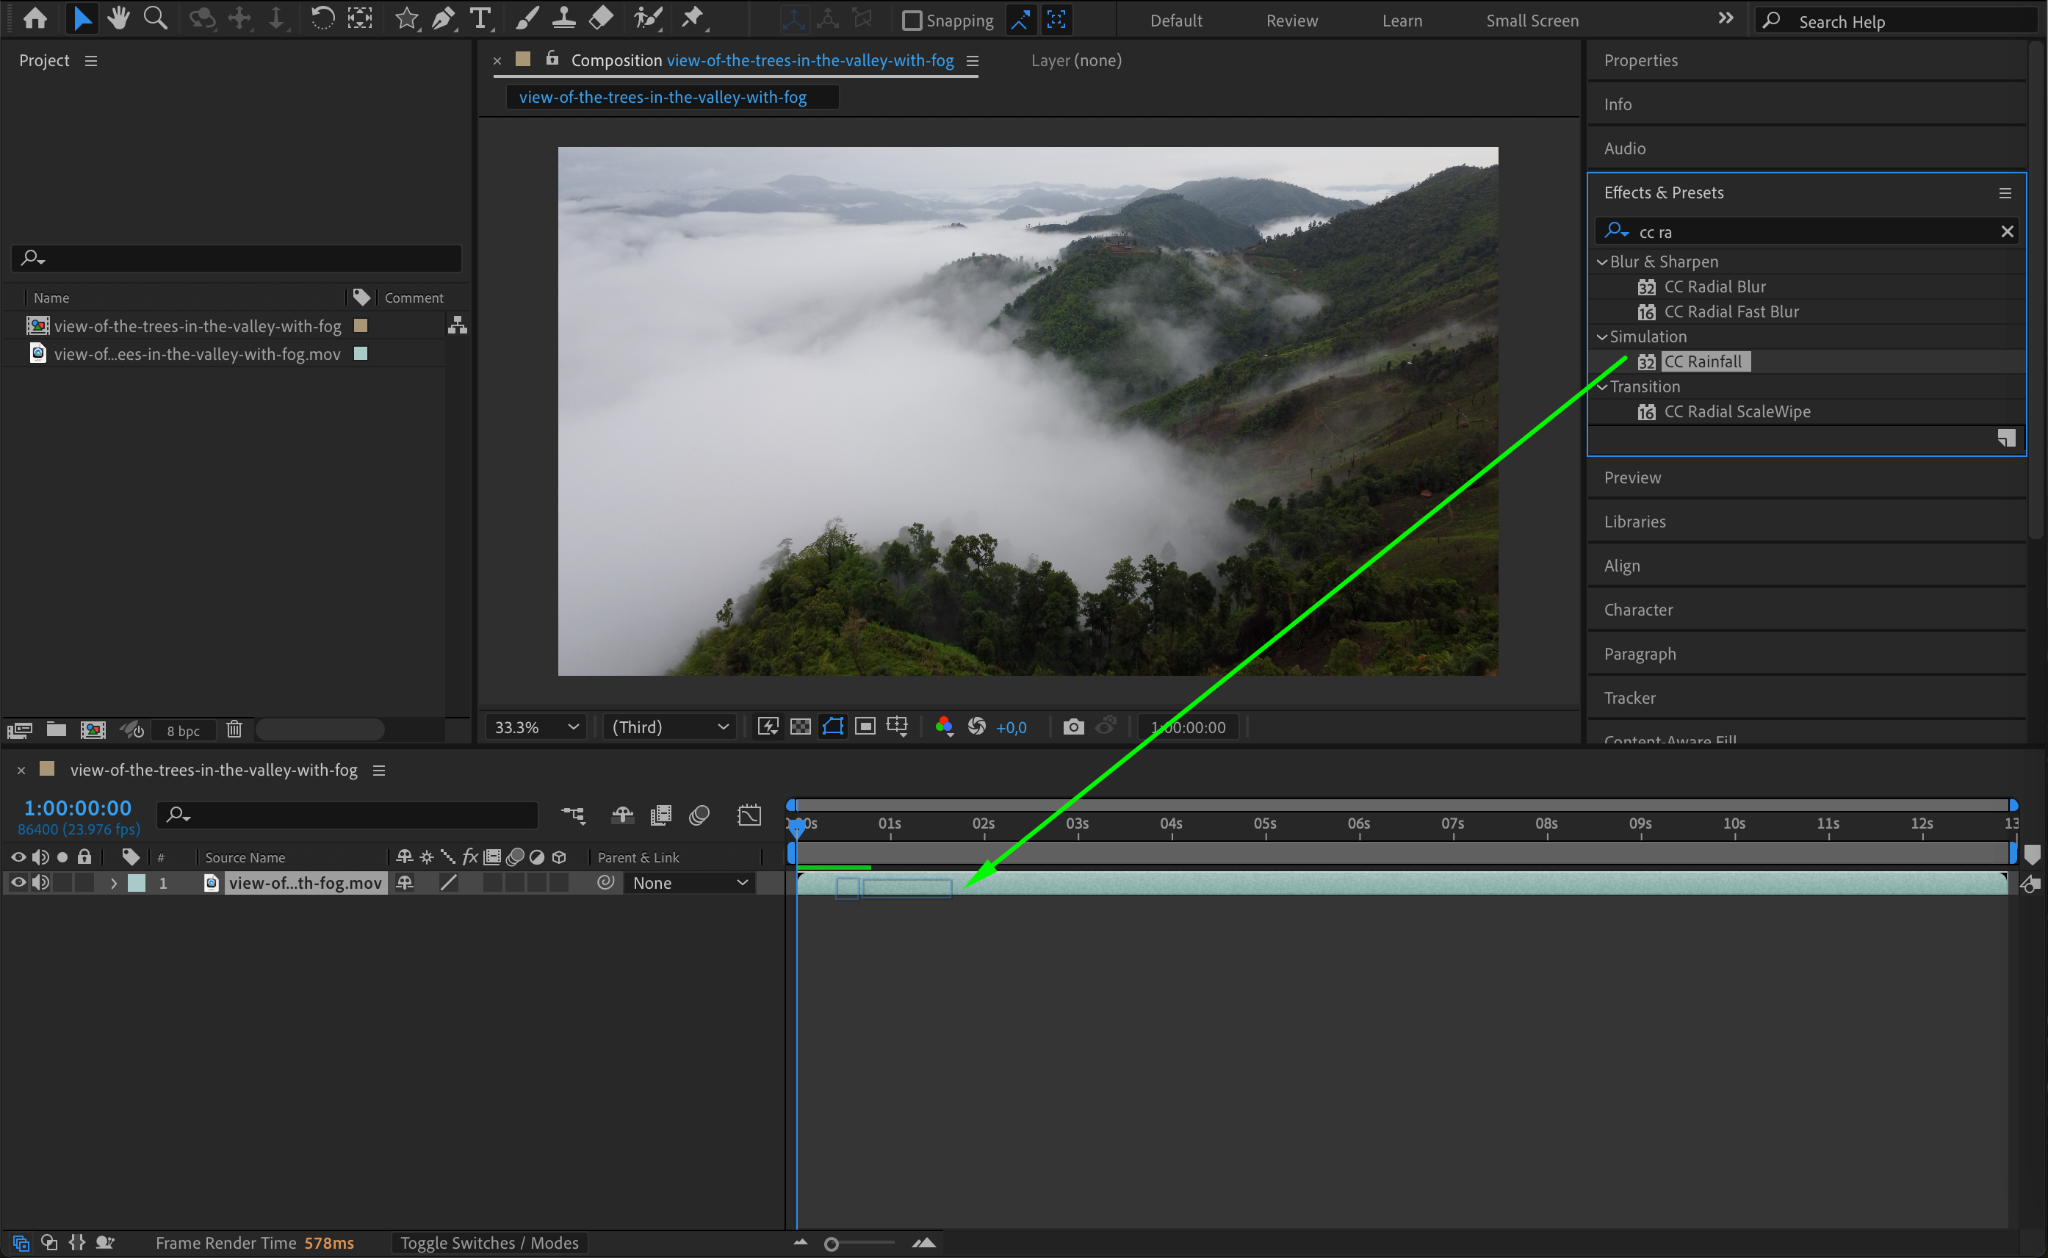
Task: Click the Take Snapshot camera icon
Action: tap(1073, 727)
